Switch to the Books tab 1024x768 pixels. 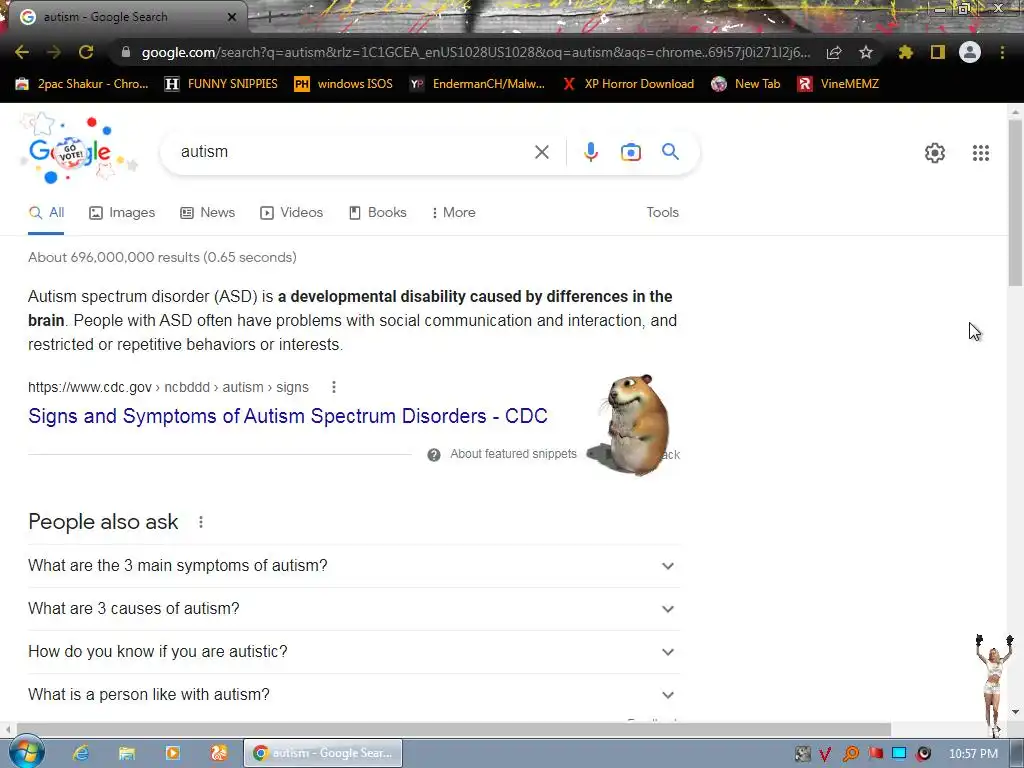coord(377,213)
